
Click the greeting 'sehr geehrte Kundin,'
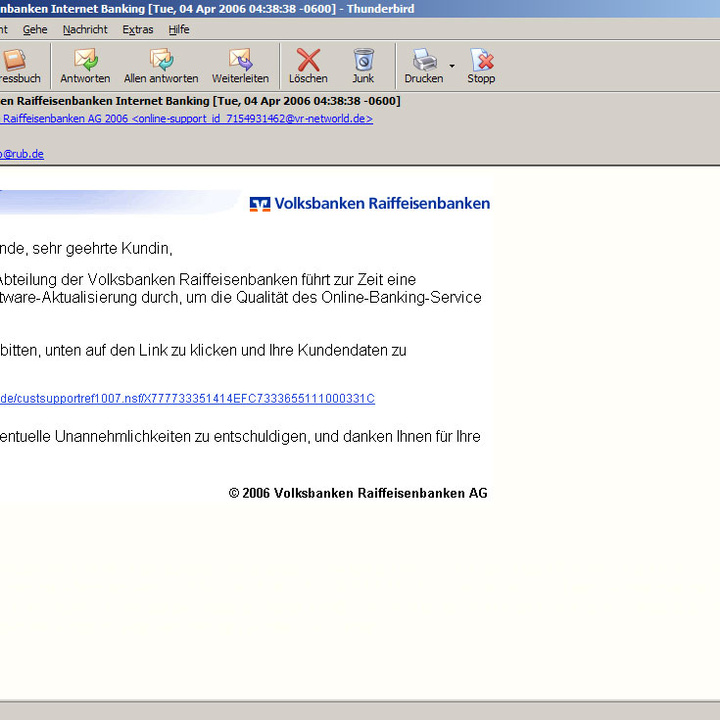[x=102, y=249]
